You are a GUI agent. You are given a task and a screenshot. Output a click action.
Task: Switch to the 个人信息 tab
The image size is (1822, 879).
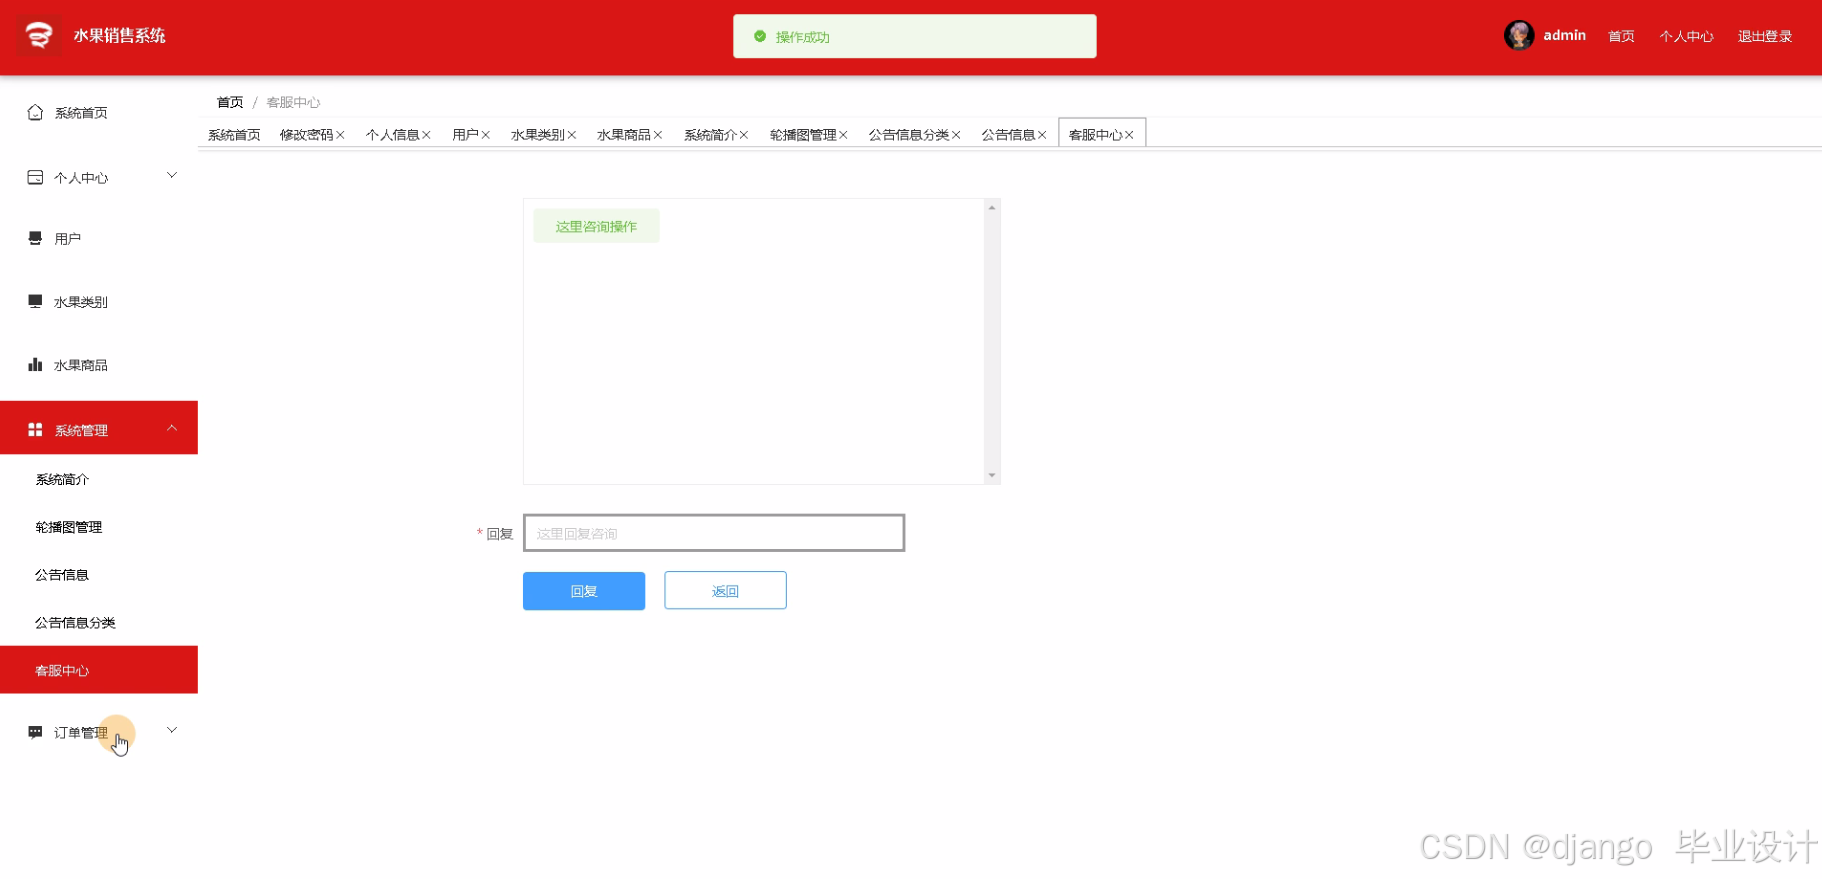coord(392,135)
